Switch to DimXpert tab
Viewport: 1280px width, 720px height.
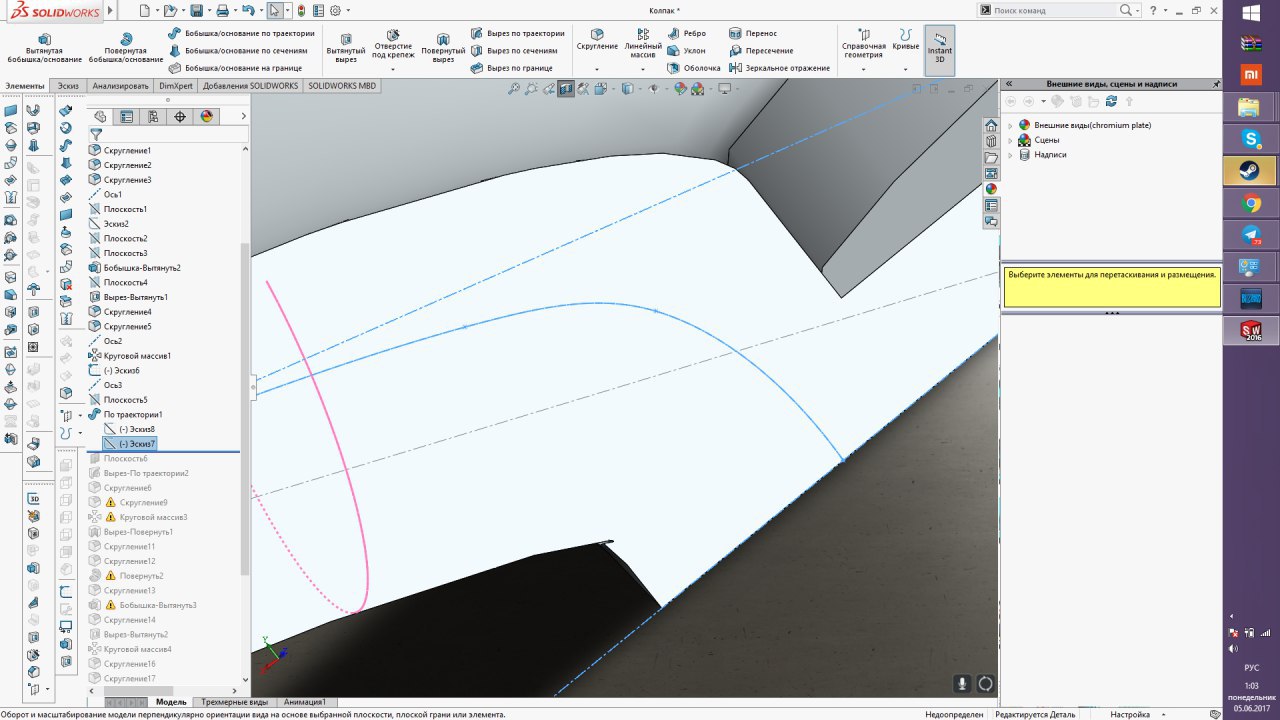tap(176, 86)
